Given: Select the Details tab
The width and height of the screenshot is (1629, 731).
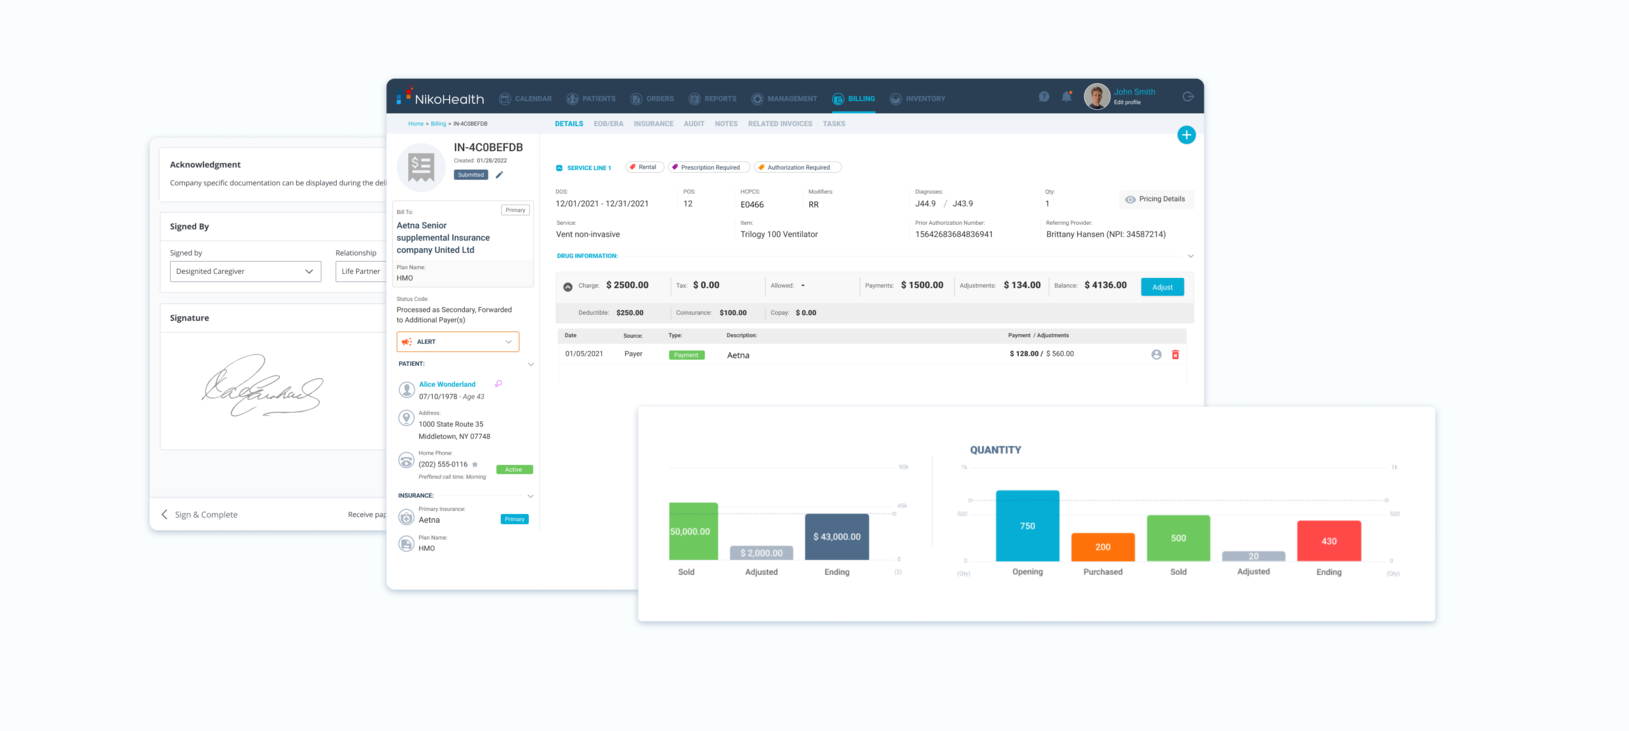Looking at the screenshot, I should coord(569,124).
